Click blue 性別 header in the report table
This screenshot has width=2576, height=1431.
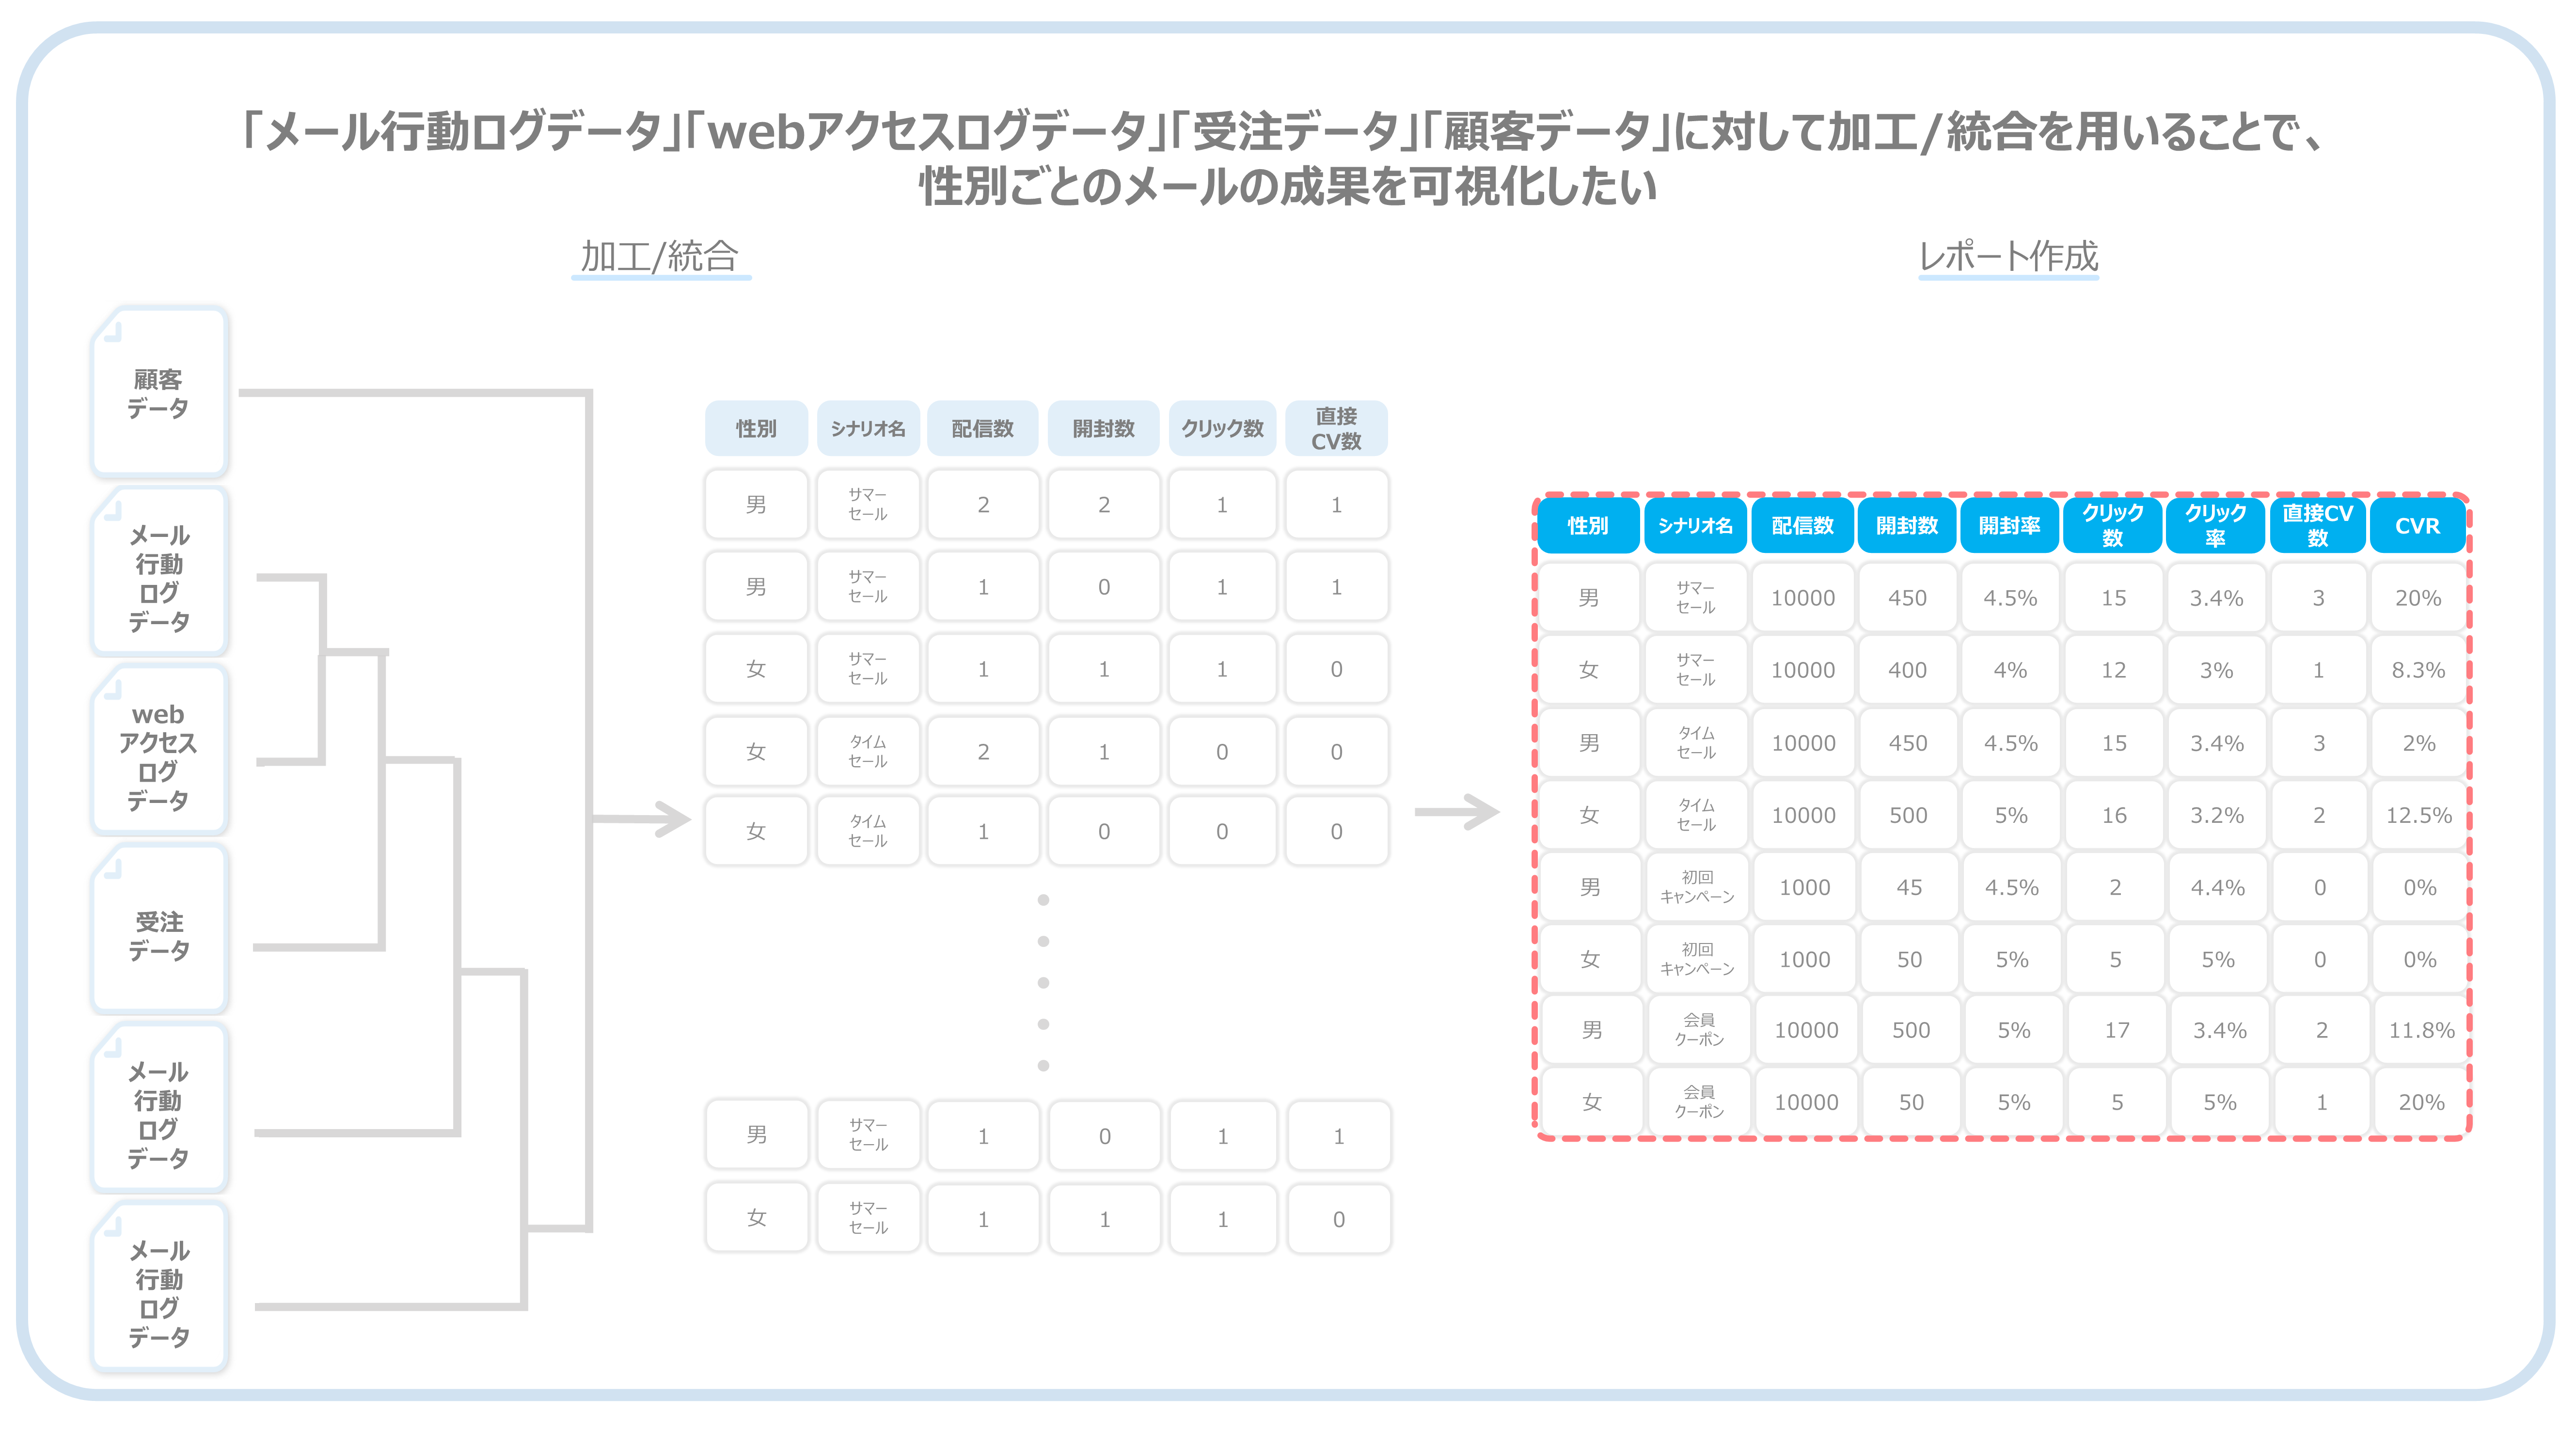[1588, 525]
